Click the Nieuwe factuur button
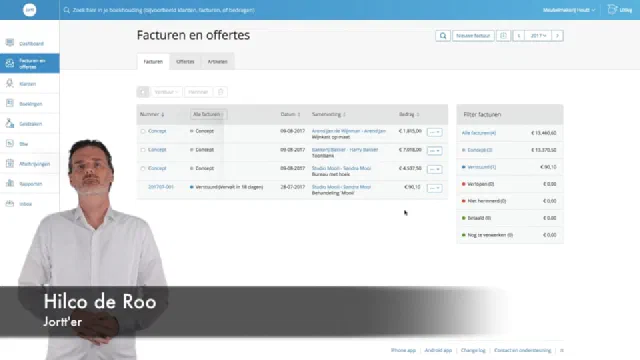 (x=473, y=36)
